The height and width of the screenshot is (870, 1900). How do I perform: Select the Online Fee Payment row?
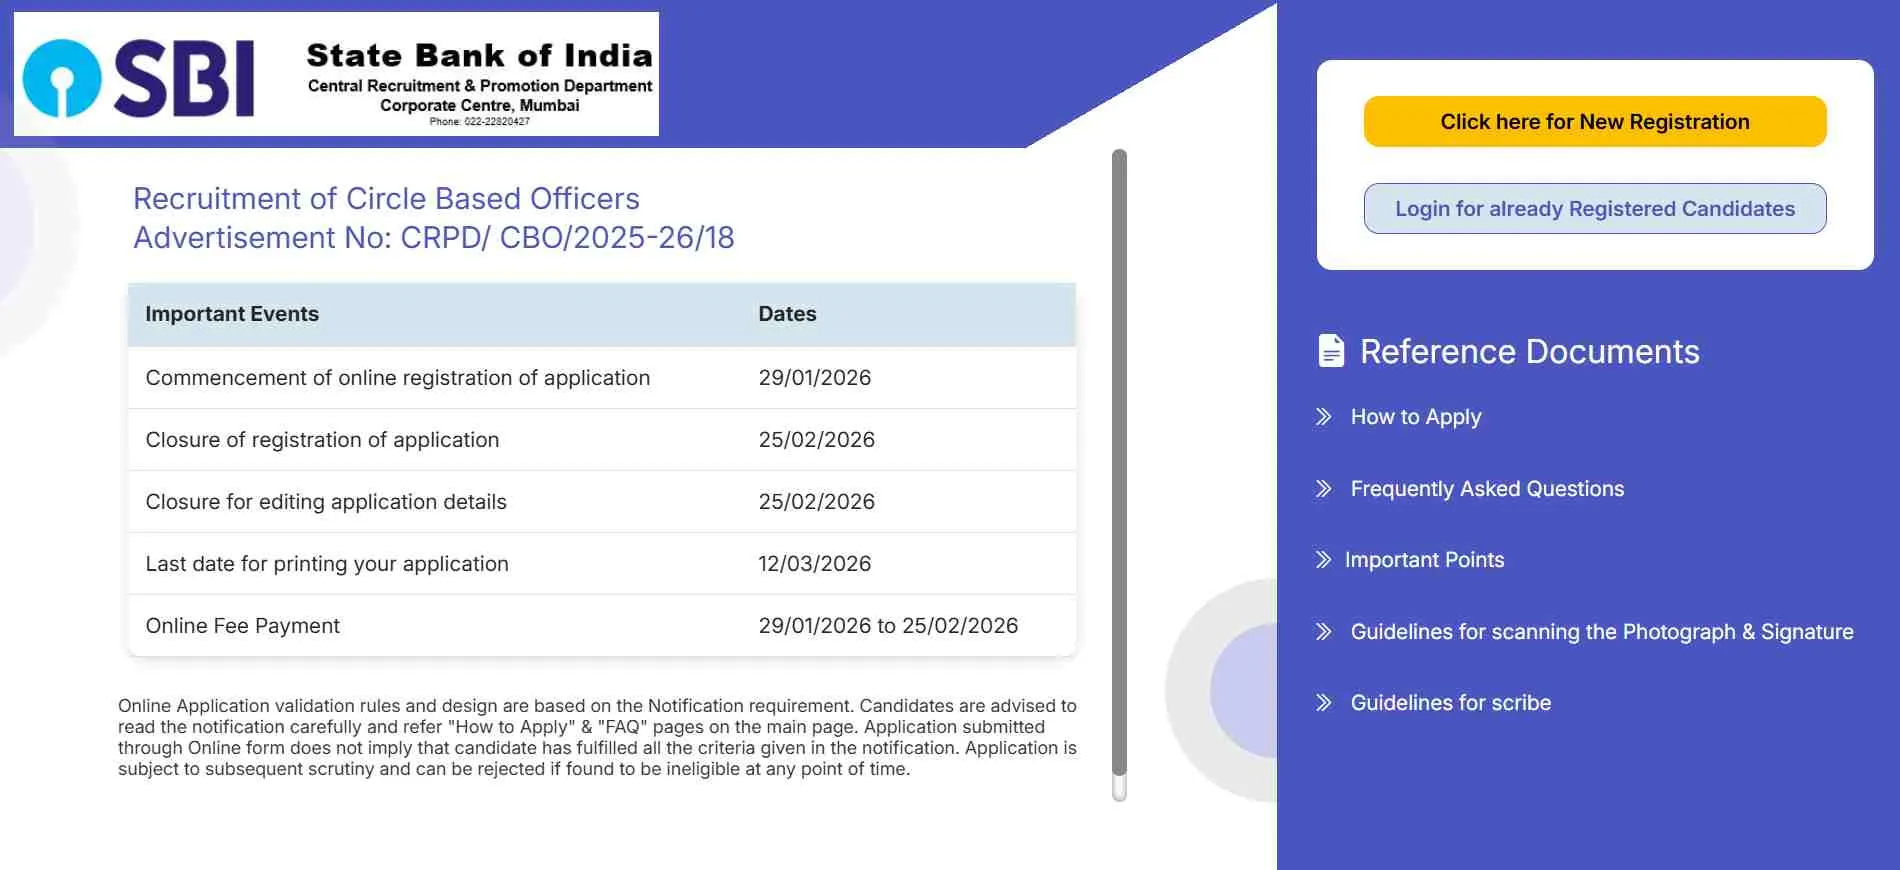(x=600, y=626)
